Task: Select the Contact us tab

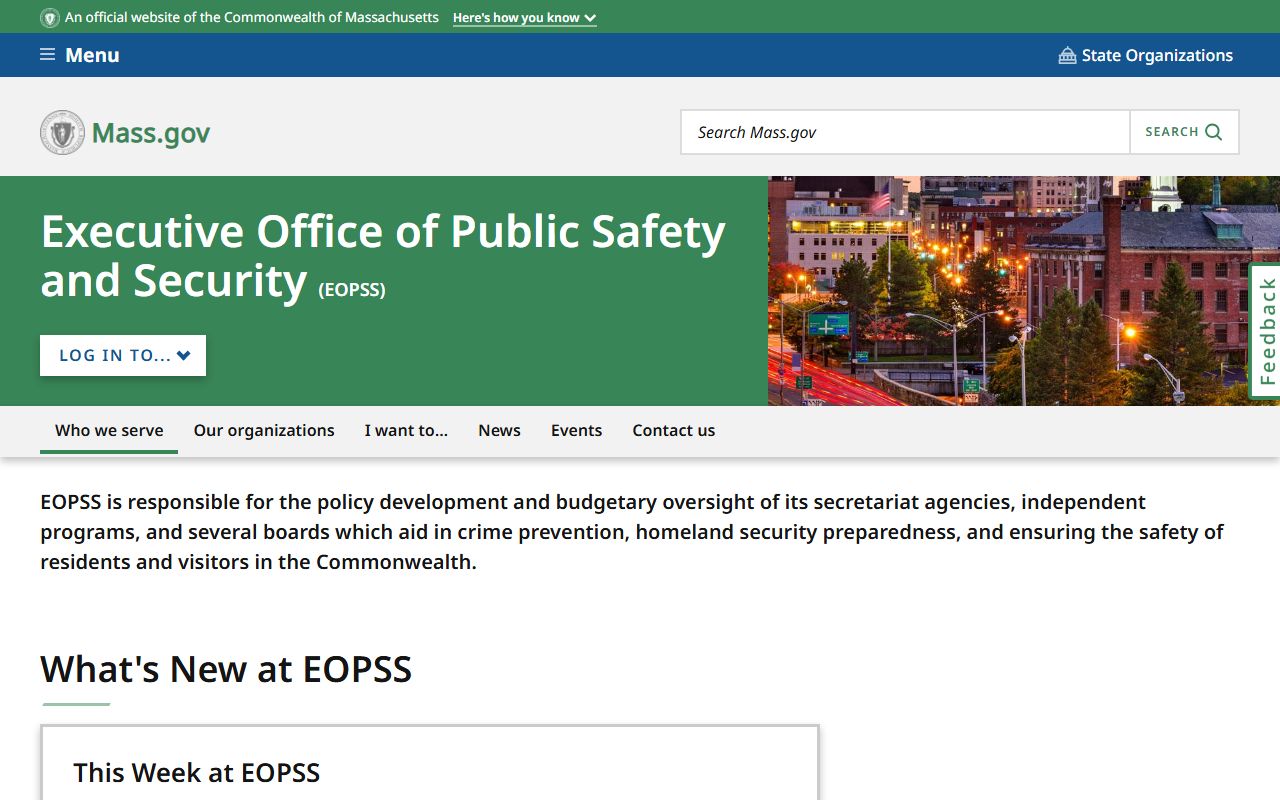Action: click(673, 431)
